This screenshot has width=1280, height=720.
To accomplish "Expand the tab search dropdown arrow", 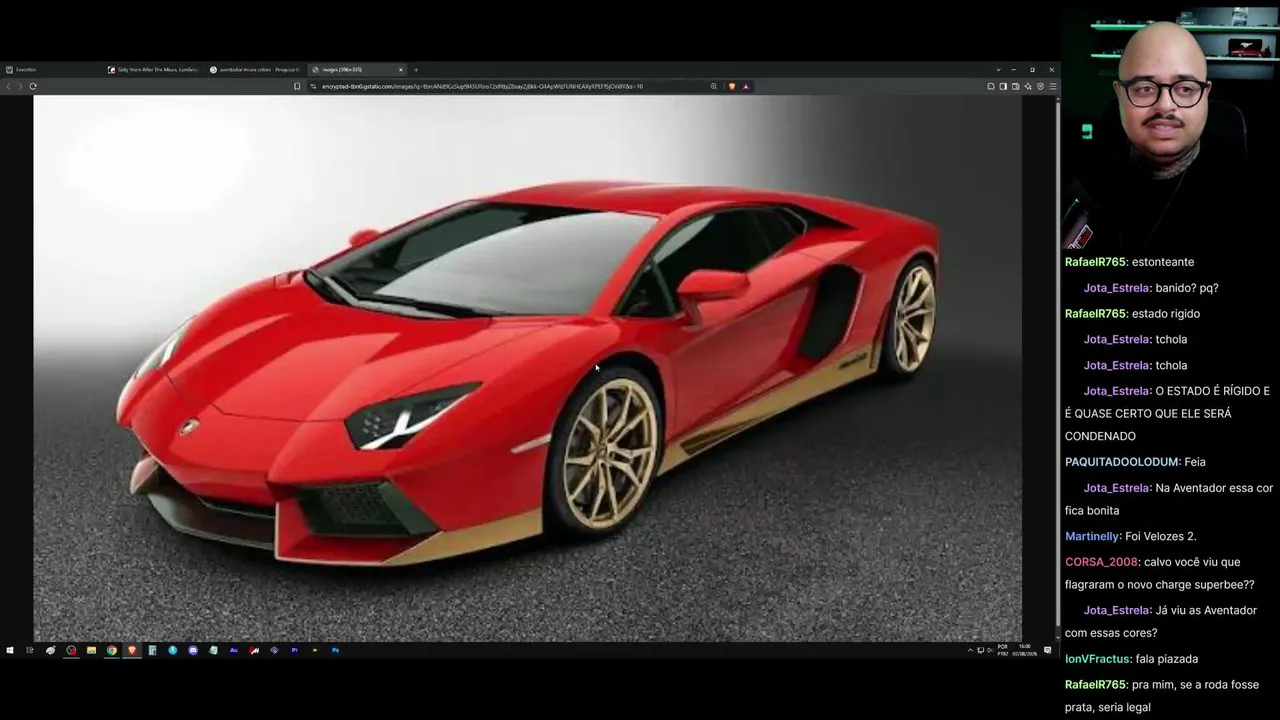I will (998, 70).
